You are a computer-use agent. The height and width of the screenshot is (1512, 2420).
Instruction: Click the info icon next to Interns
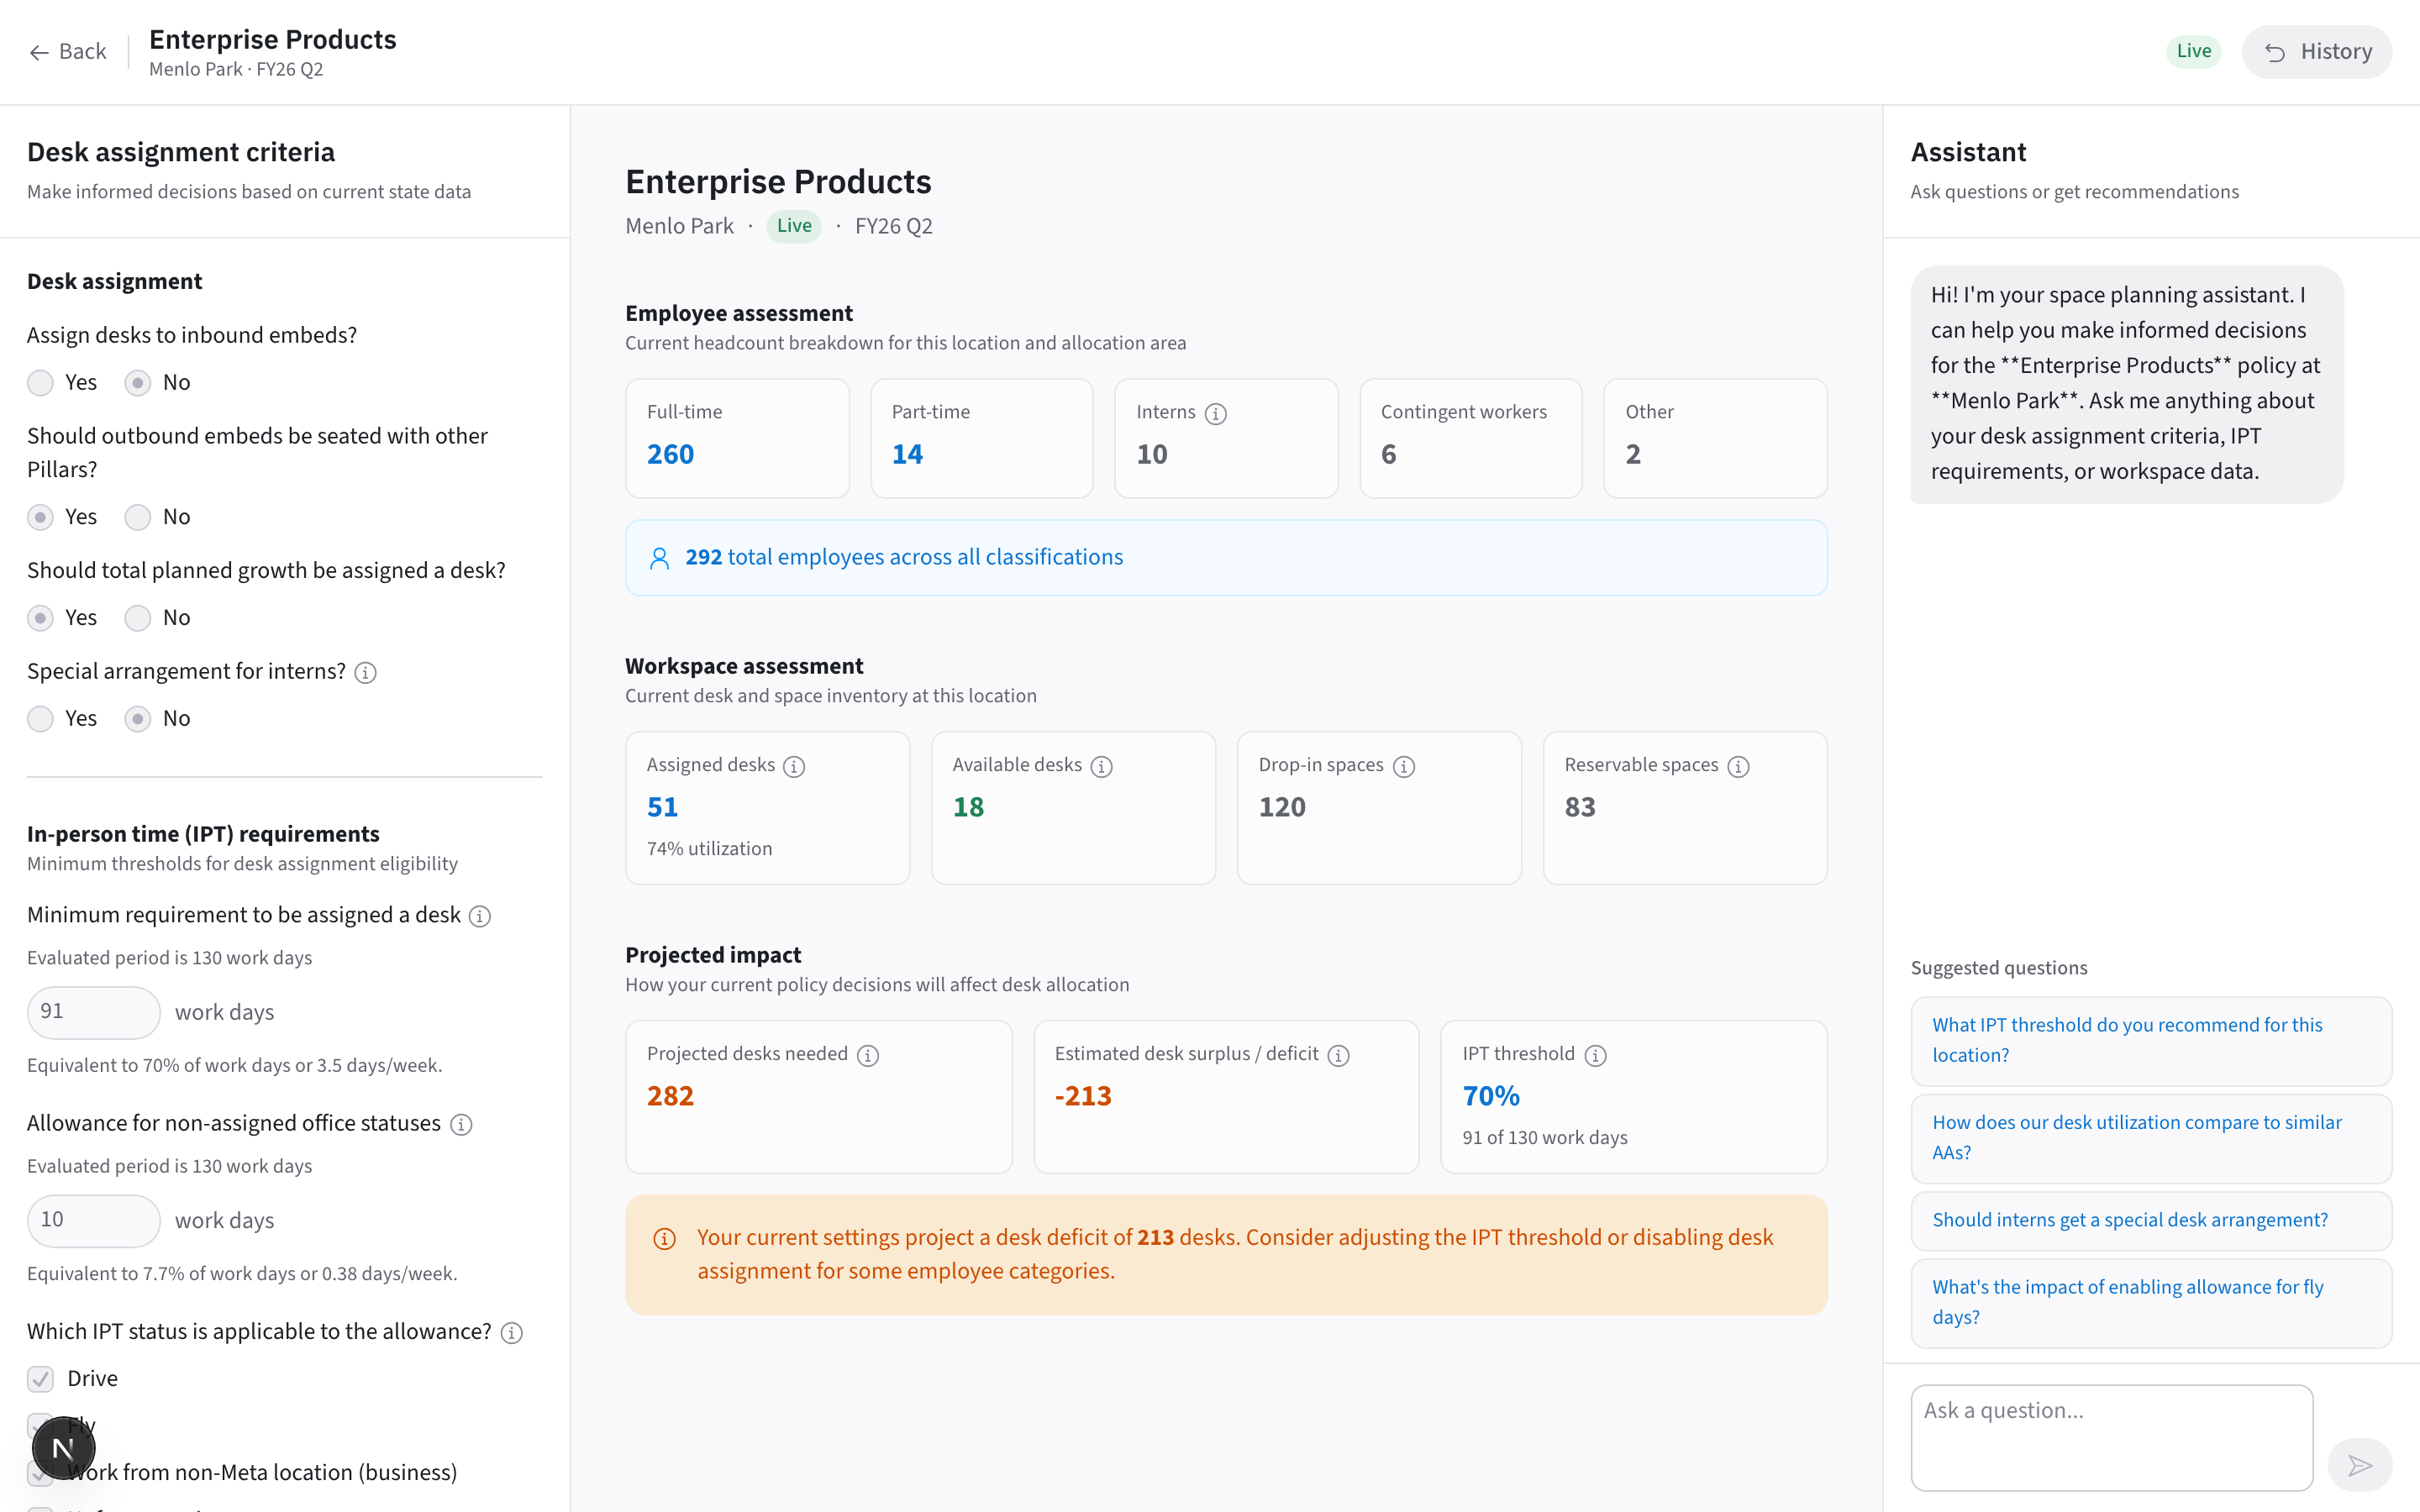(x=1215, y=413)
